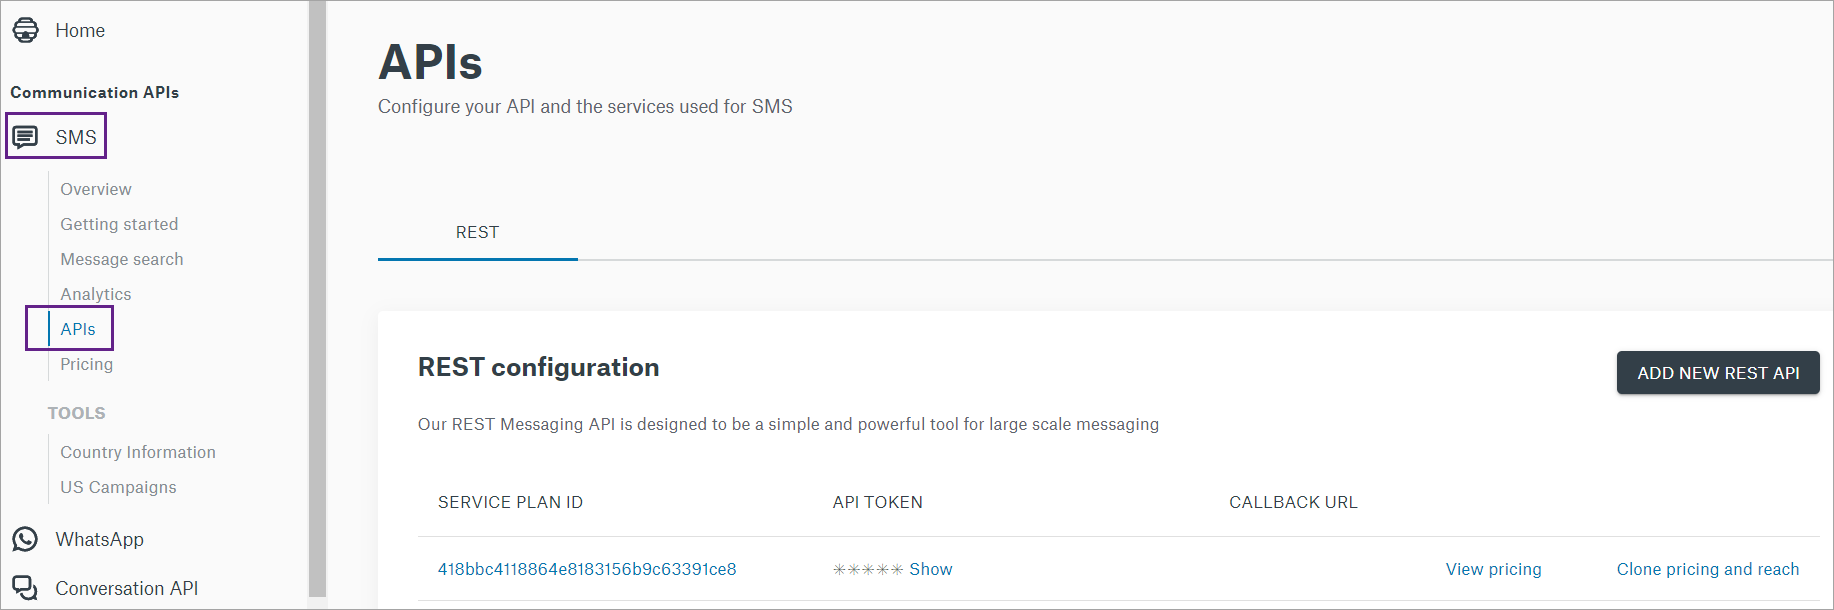
Task: Select Analytics in the SMS menu
Action: tap(96, 294)
